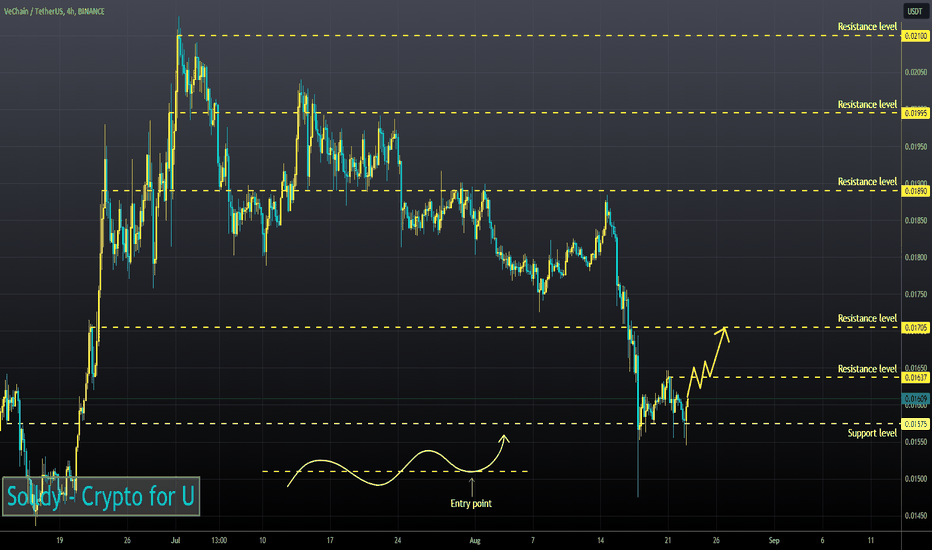Click the 17 date on time axis
The image size is (932, 550).
pos(330,540)
